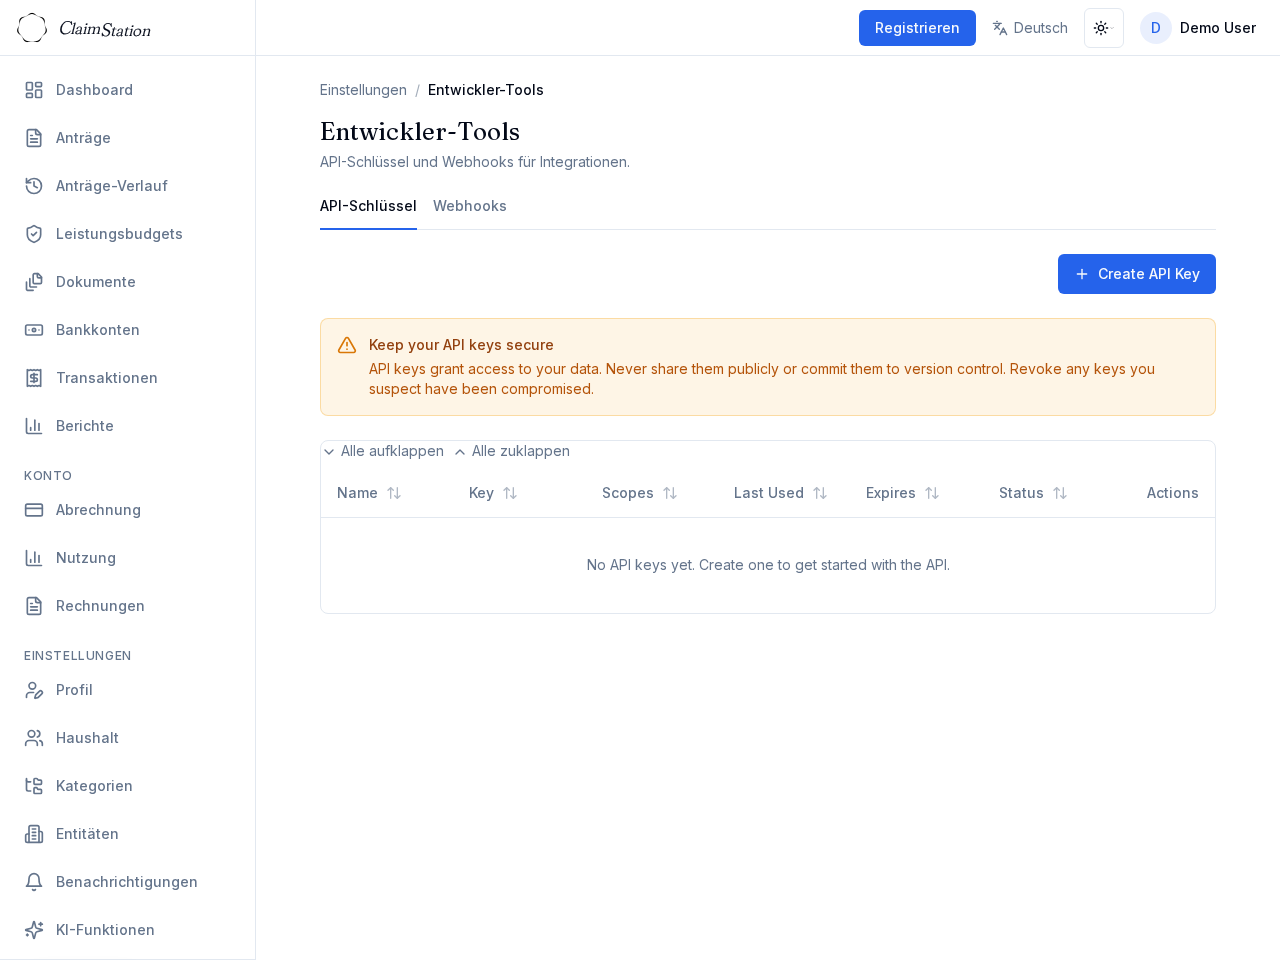Open the Deutsch language dropdown
The width and height of the screenshot is (1280, 960).
1029,28
